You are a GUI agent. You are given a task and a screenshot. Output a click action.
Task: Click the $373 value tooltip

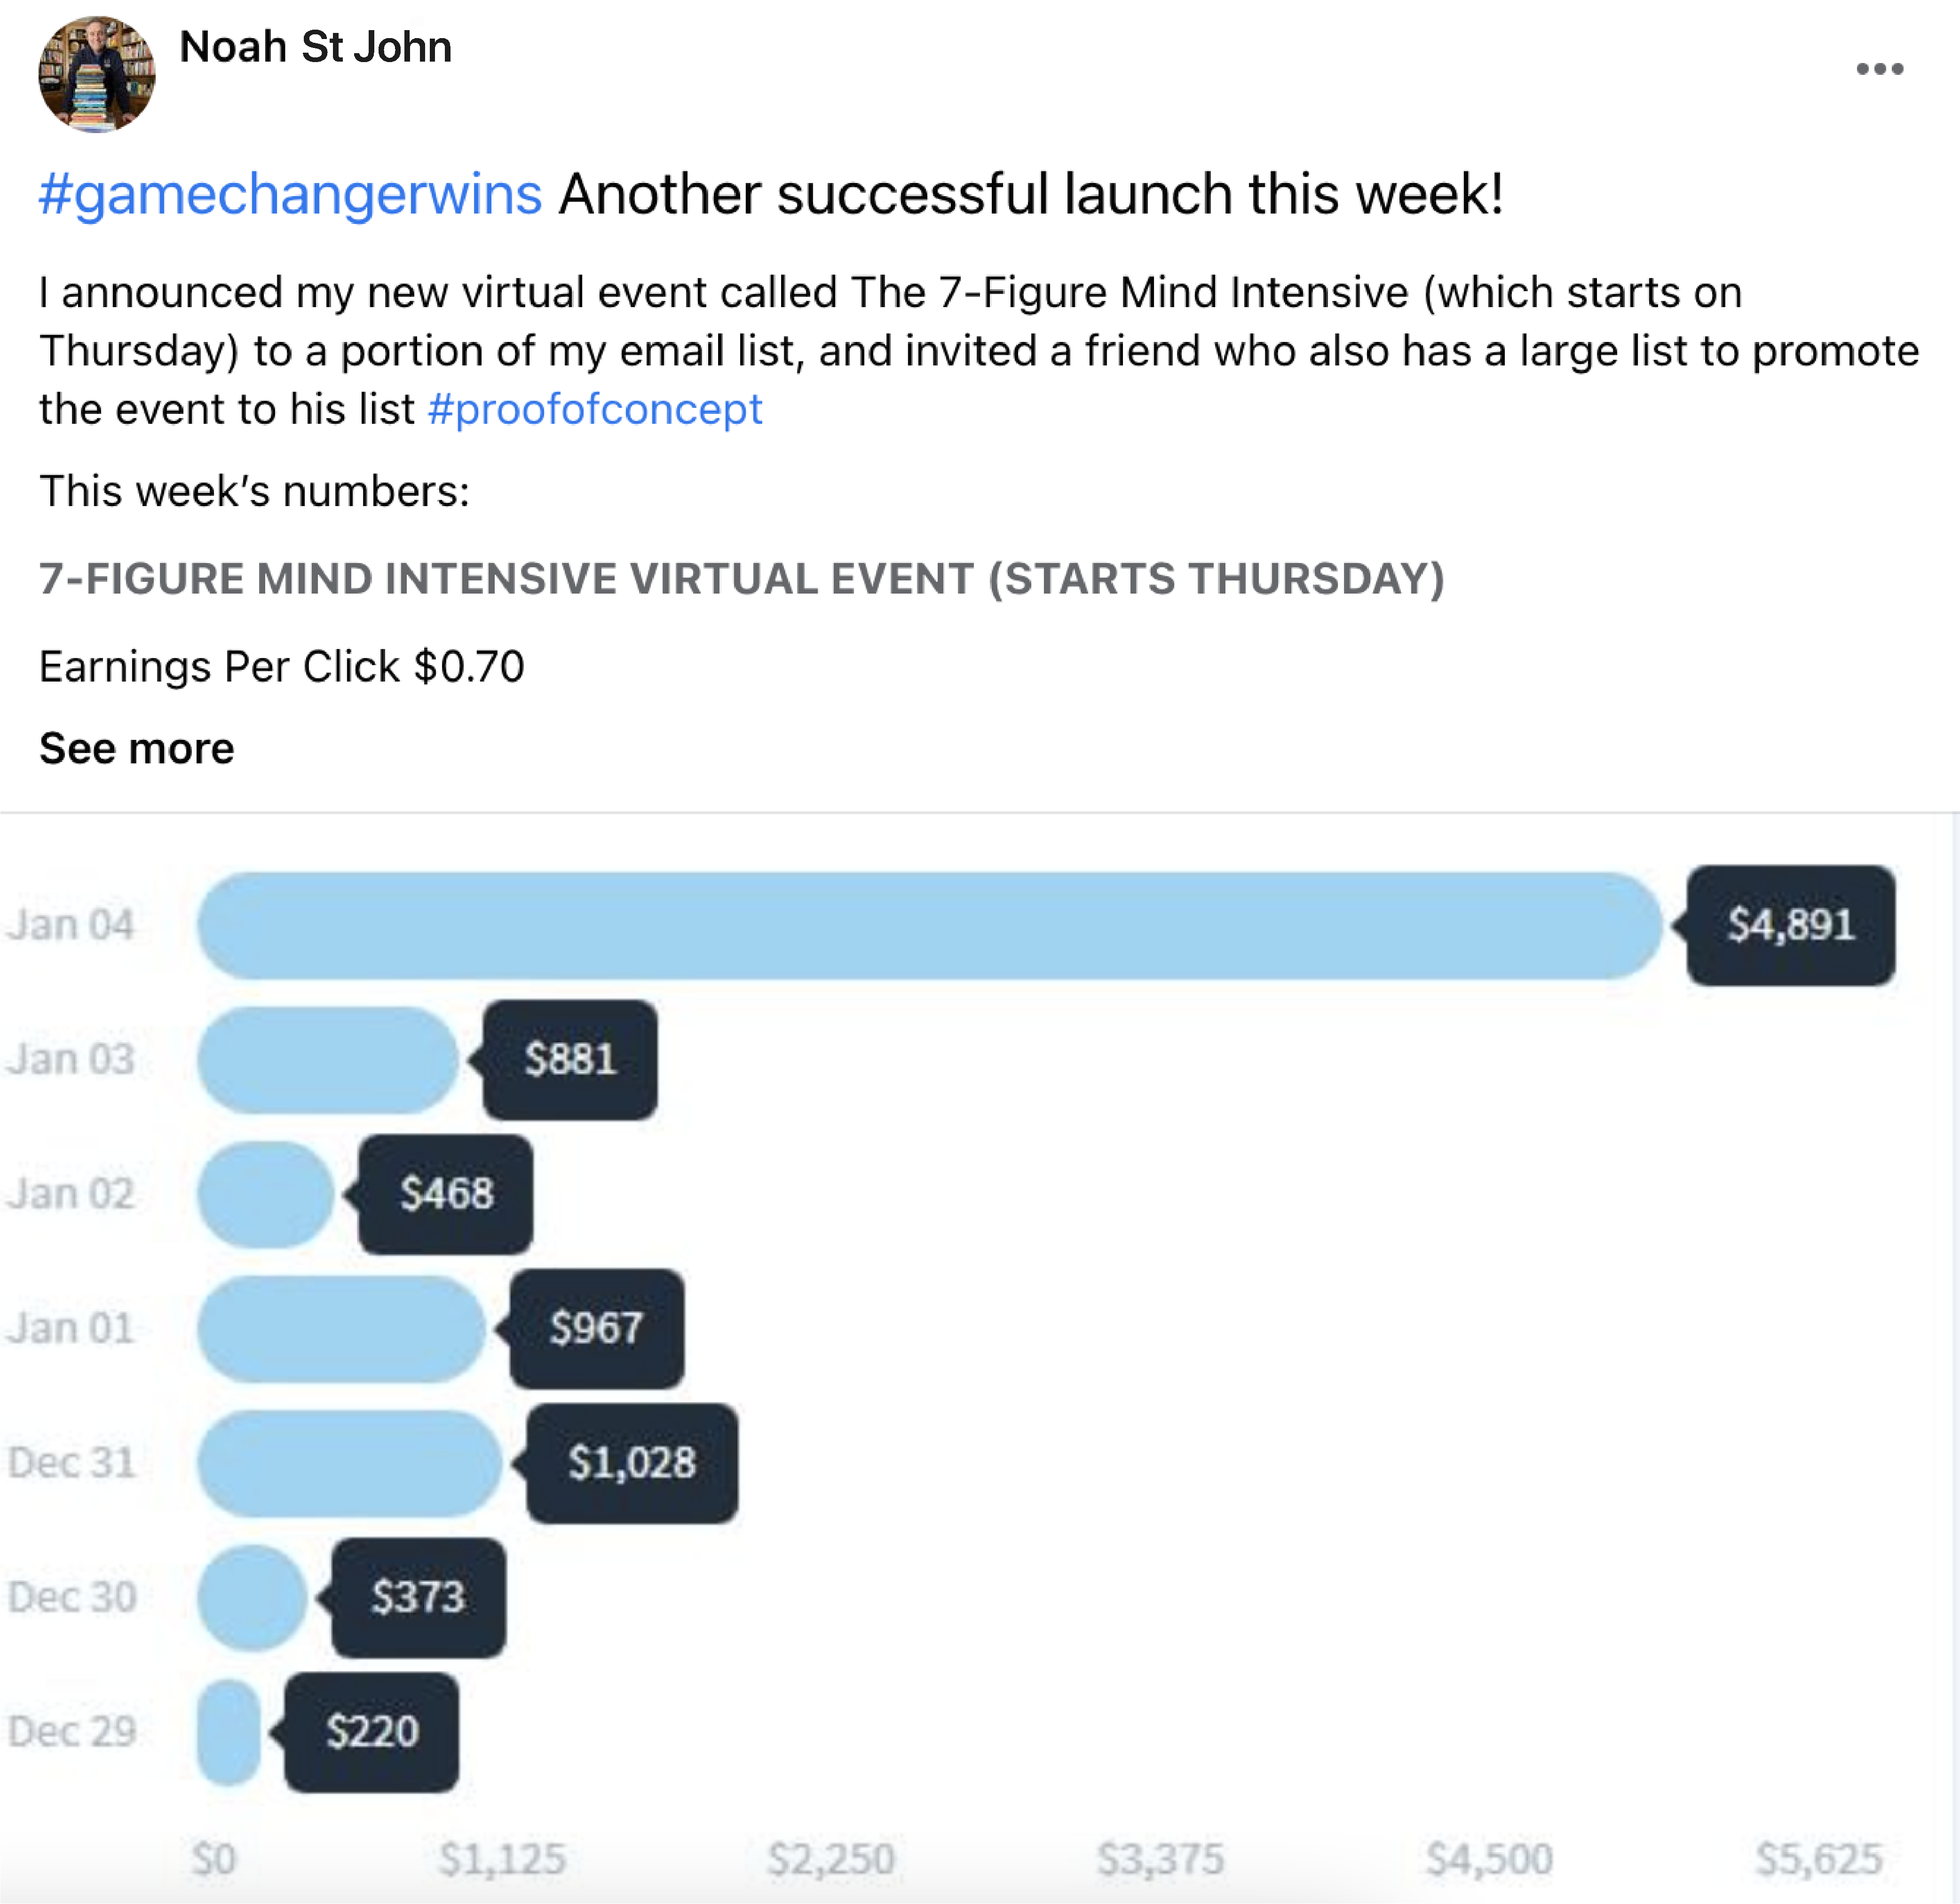point(418,1597)
